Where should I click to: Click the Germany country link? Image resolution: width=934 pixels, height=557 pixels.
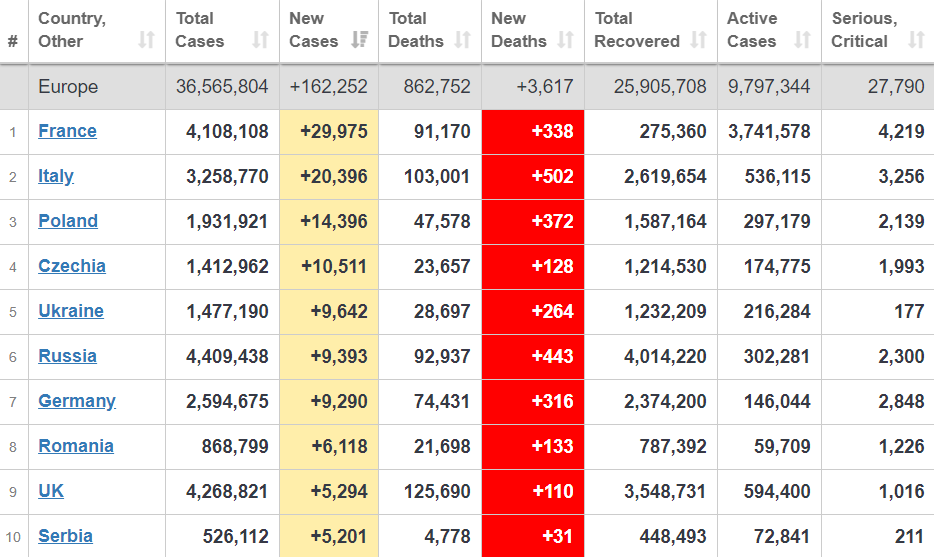77,401
